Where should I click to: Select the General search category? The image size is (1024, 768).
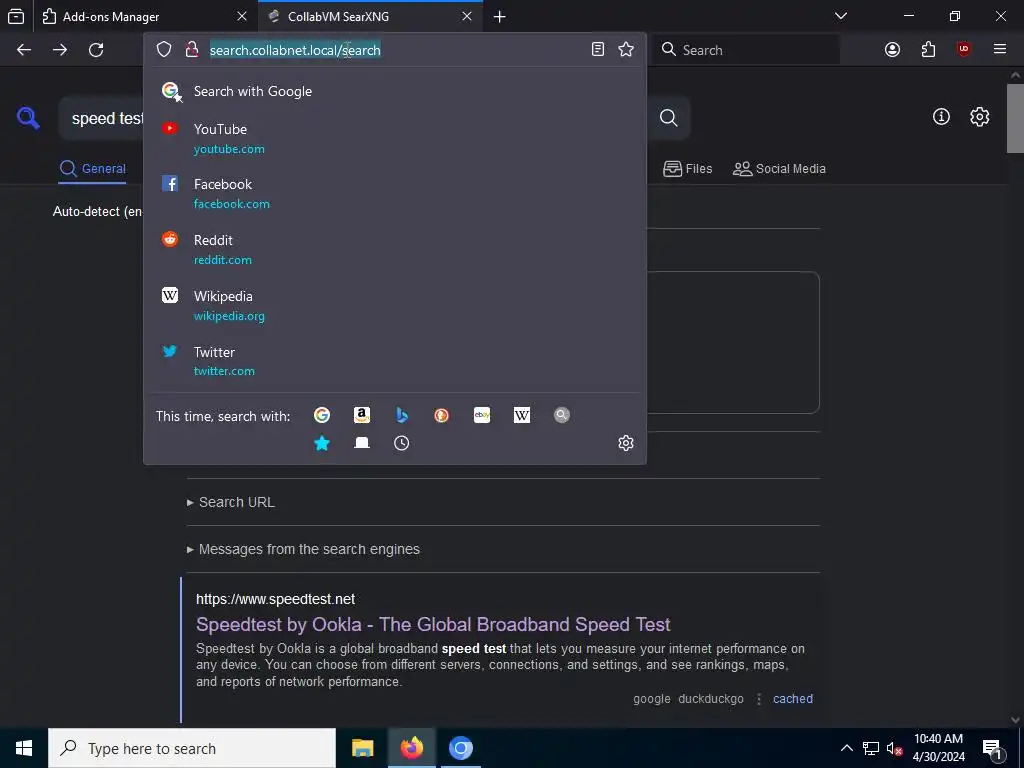point(92,168)
